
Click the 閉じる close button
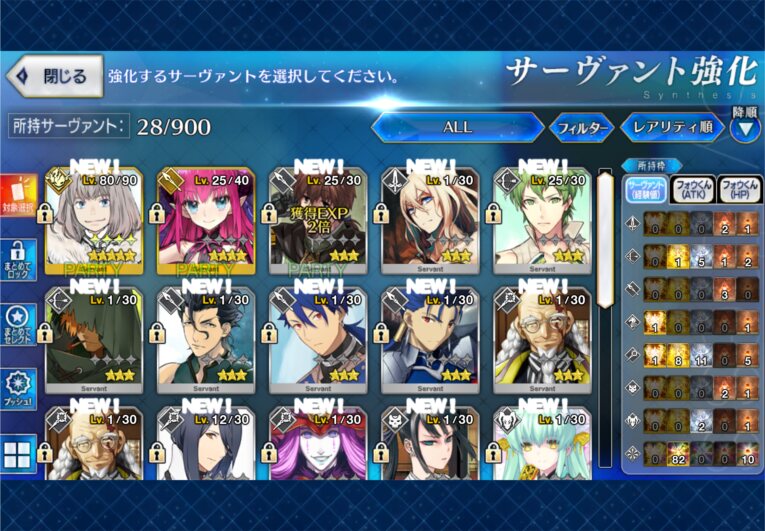[x=55, y=76]
